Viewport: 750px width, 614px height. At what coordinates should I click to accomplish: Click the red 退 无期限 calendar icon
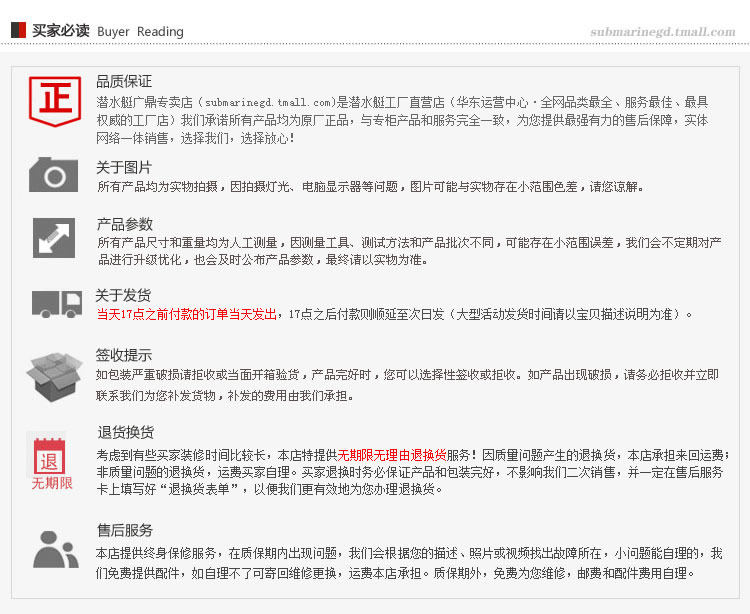[51, 462]
